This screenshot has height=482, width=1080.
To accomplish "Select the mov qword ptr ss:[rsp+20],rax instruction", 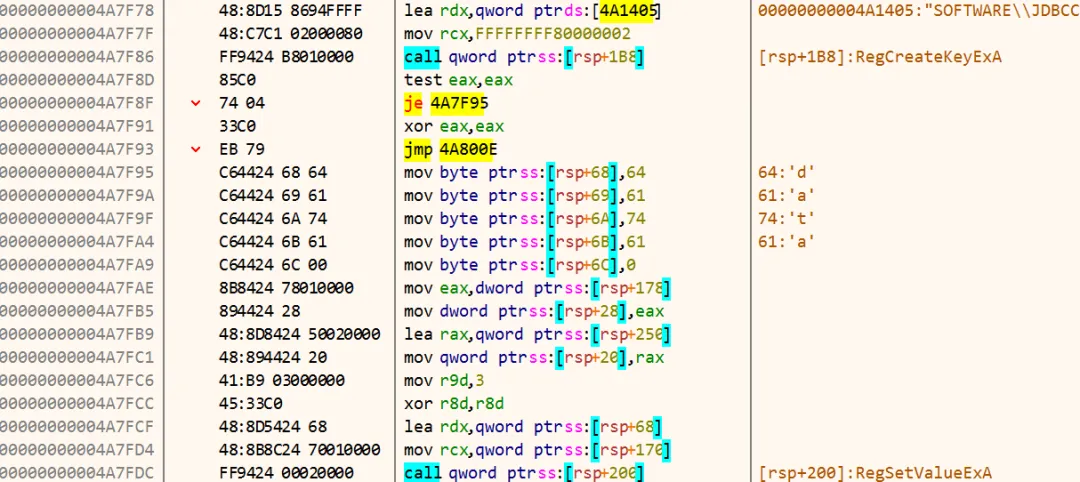I will coord(534,357).
